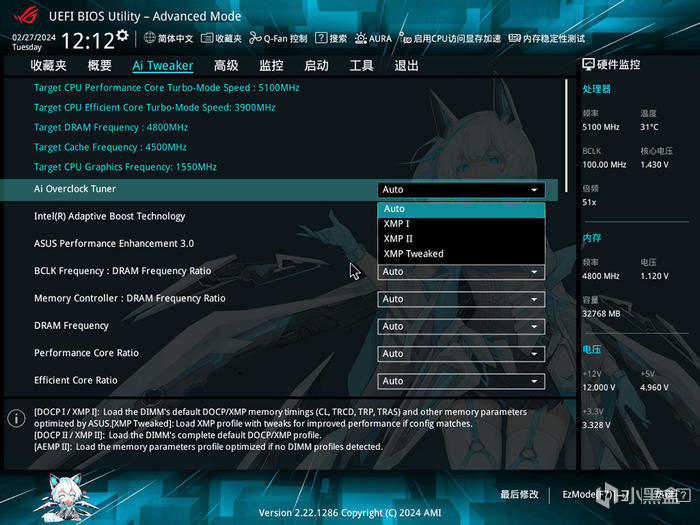Collapse the Ai Overclock Tuner dropdown
Viewport: 700px width, 525px height.
pyautogui.click(x=461, y=190)
